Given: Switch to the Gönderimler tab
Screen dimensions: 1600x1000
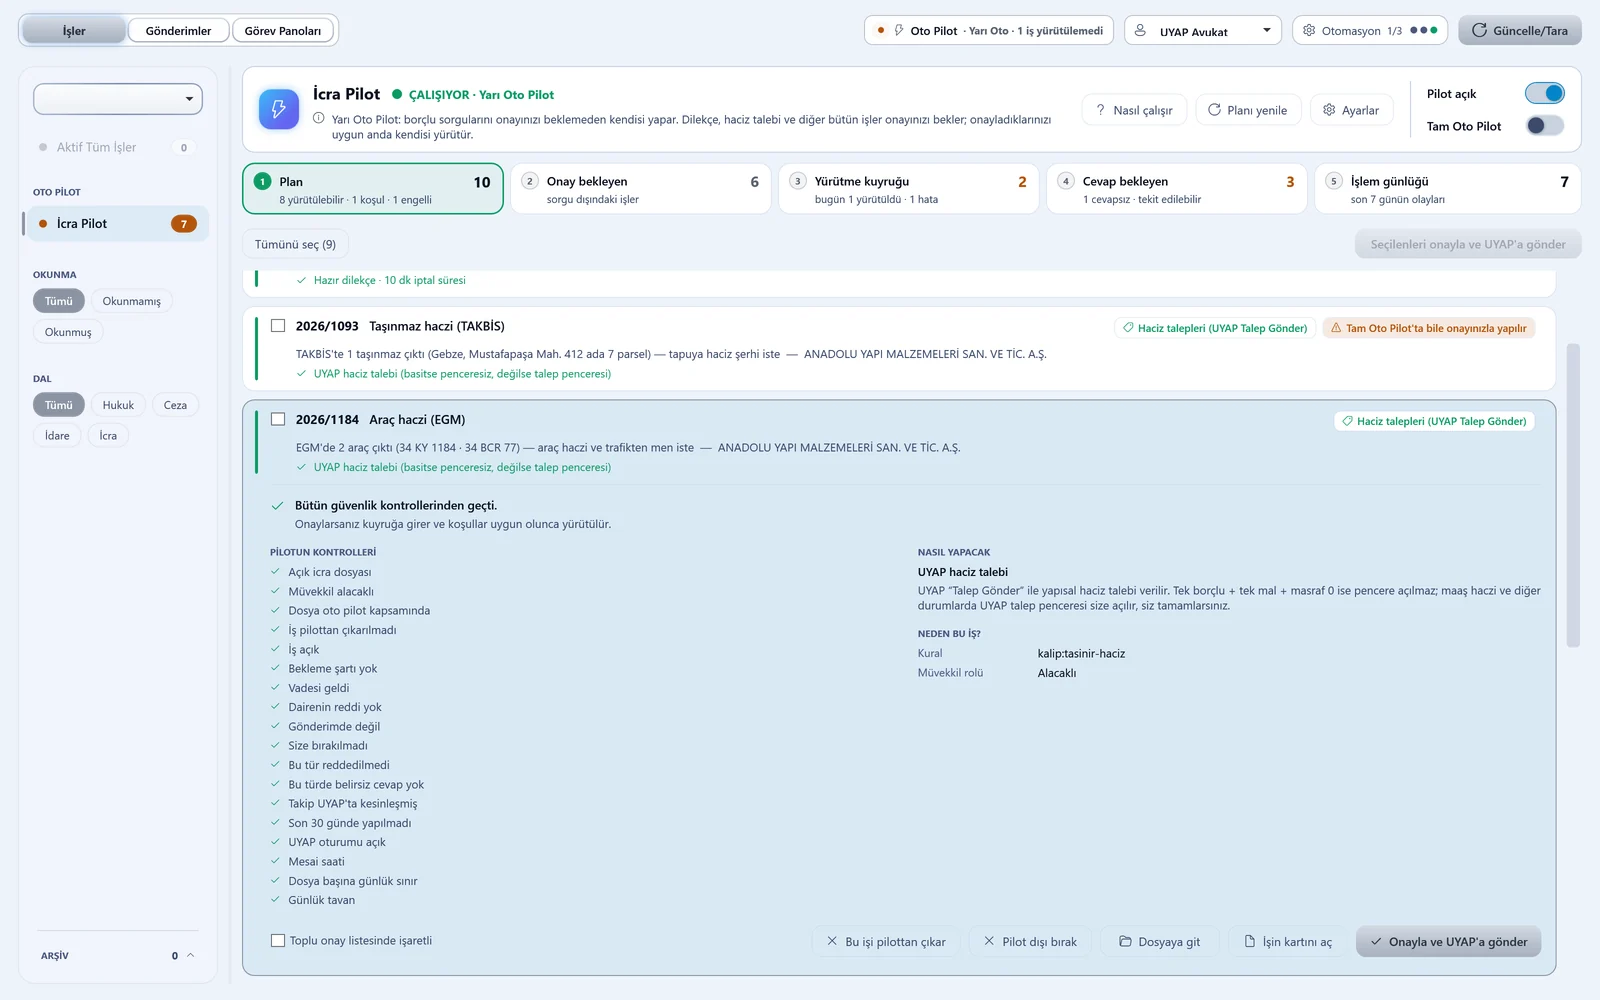Looking at the screenshot, I should click(x=179, y=31).
